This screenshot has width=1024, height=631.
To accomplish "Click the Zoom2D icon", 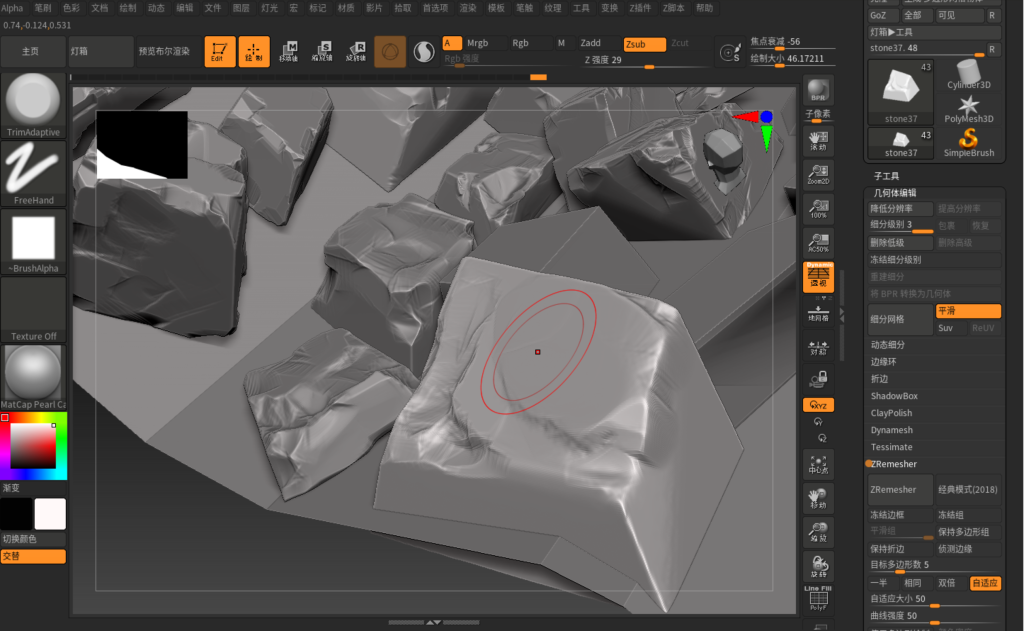I will [x=818, y=174].
